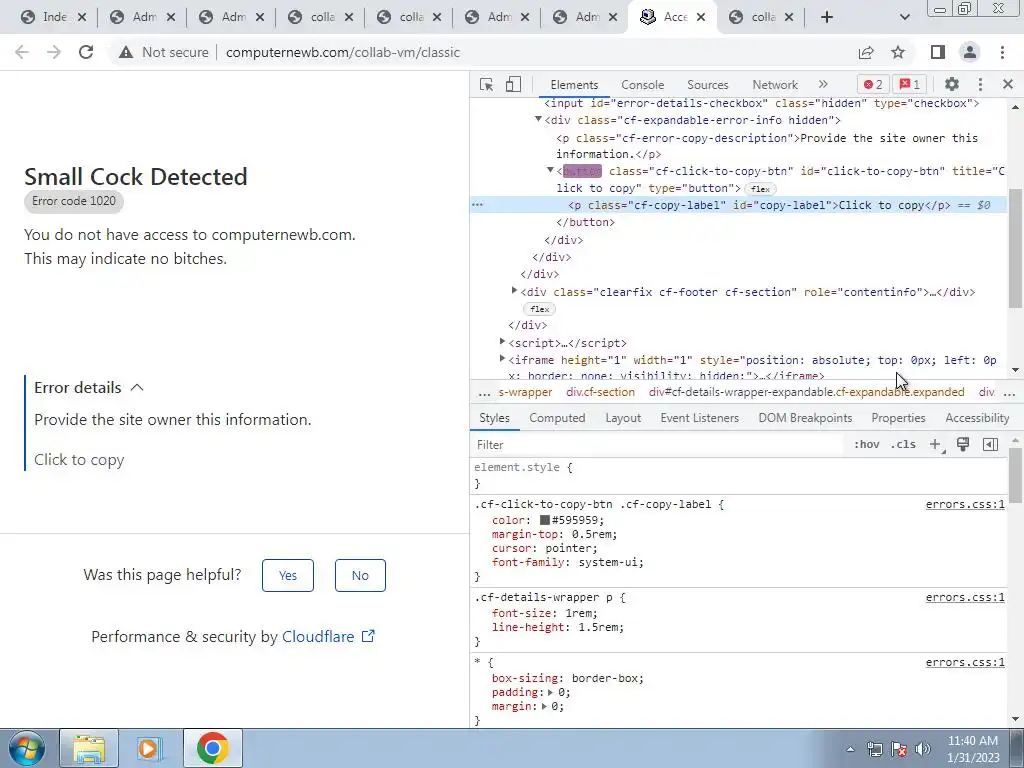Show more DevTools tabs via double chevron
1024x768 pixels.
click(823, 84)
